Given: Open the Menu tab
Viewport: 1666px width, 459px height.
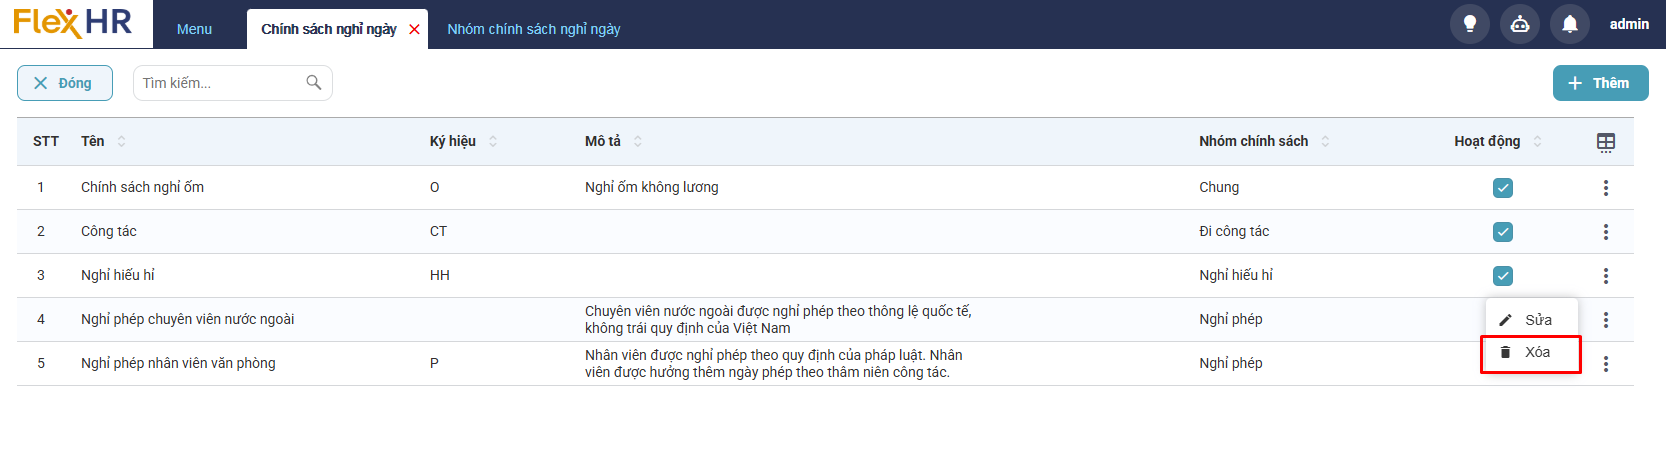Looking at the screenshot, I should click(x=195, y=29).
